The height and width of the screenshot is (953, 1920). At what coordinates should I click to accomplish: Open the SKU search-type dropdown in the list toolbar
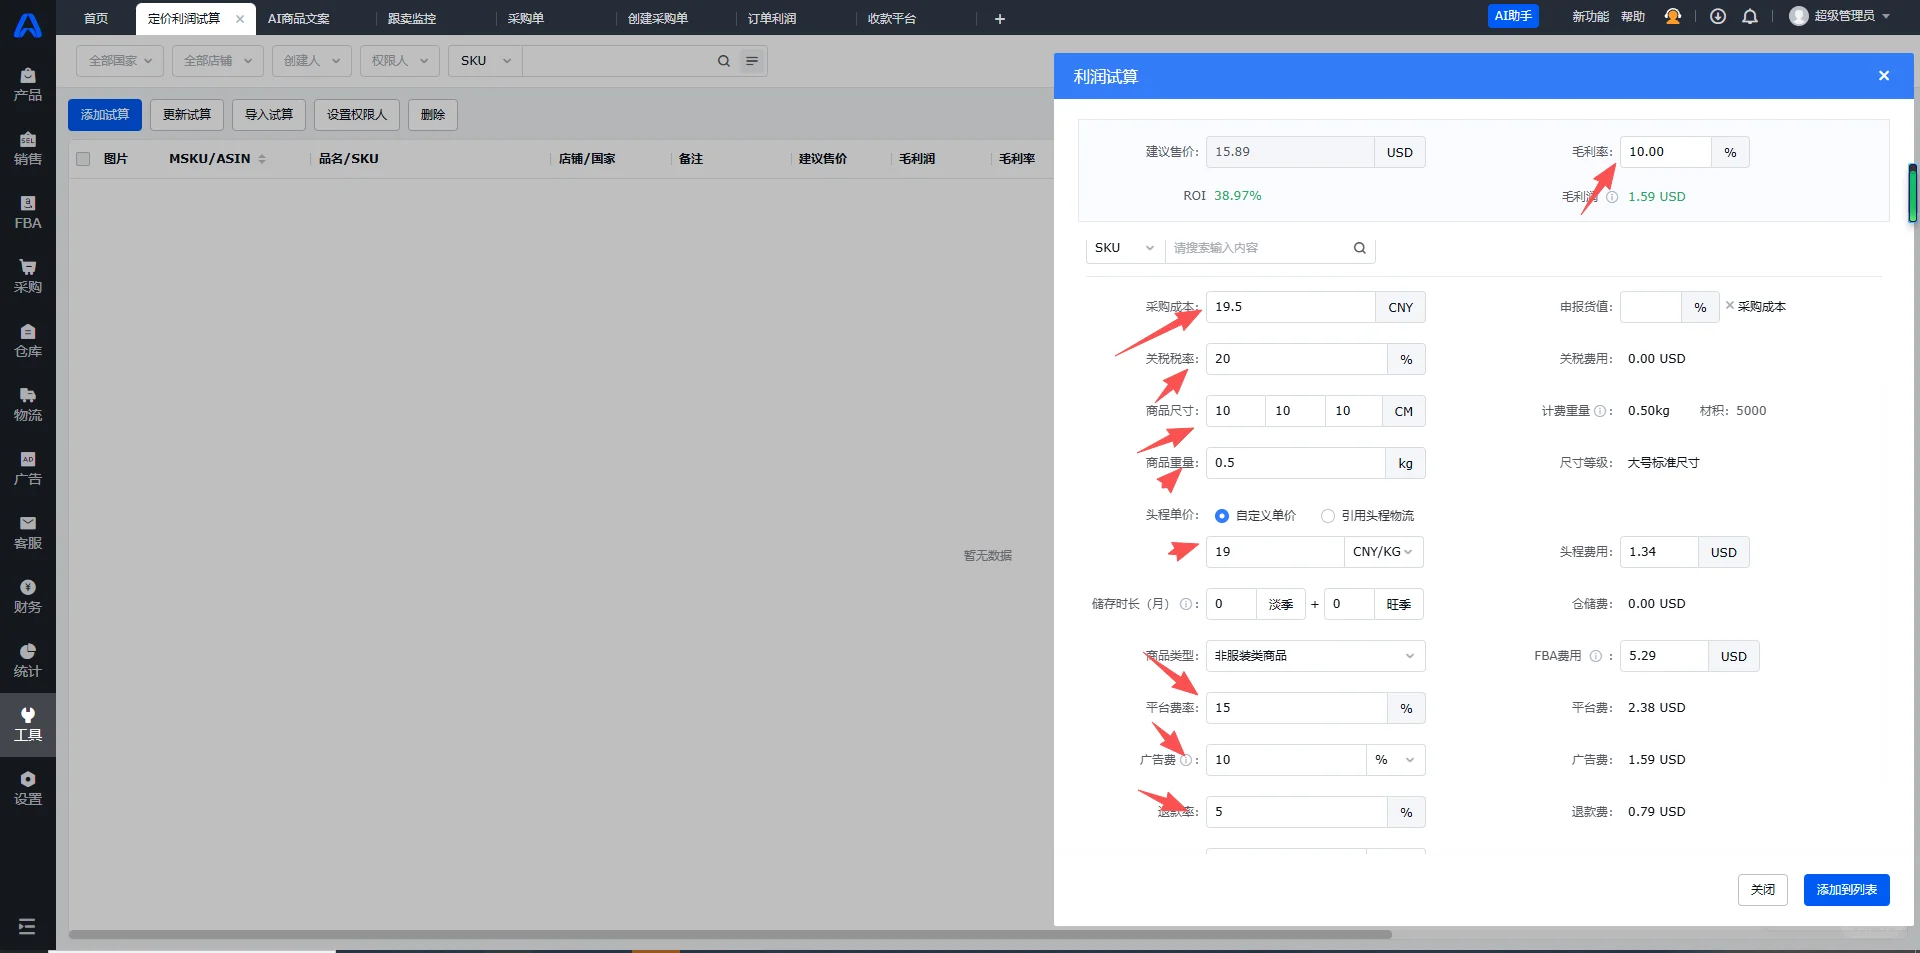pyautogui.click(x=485, y=61)
